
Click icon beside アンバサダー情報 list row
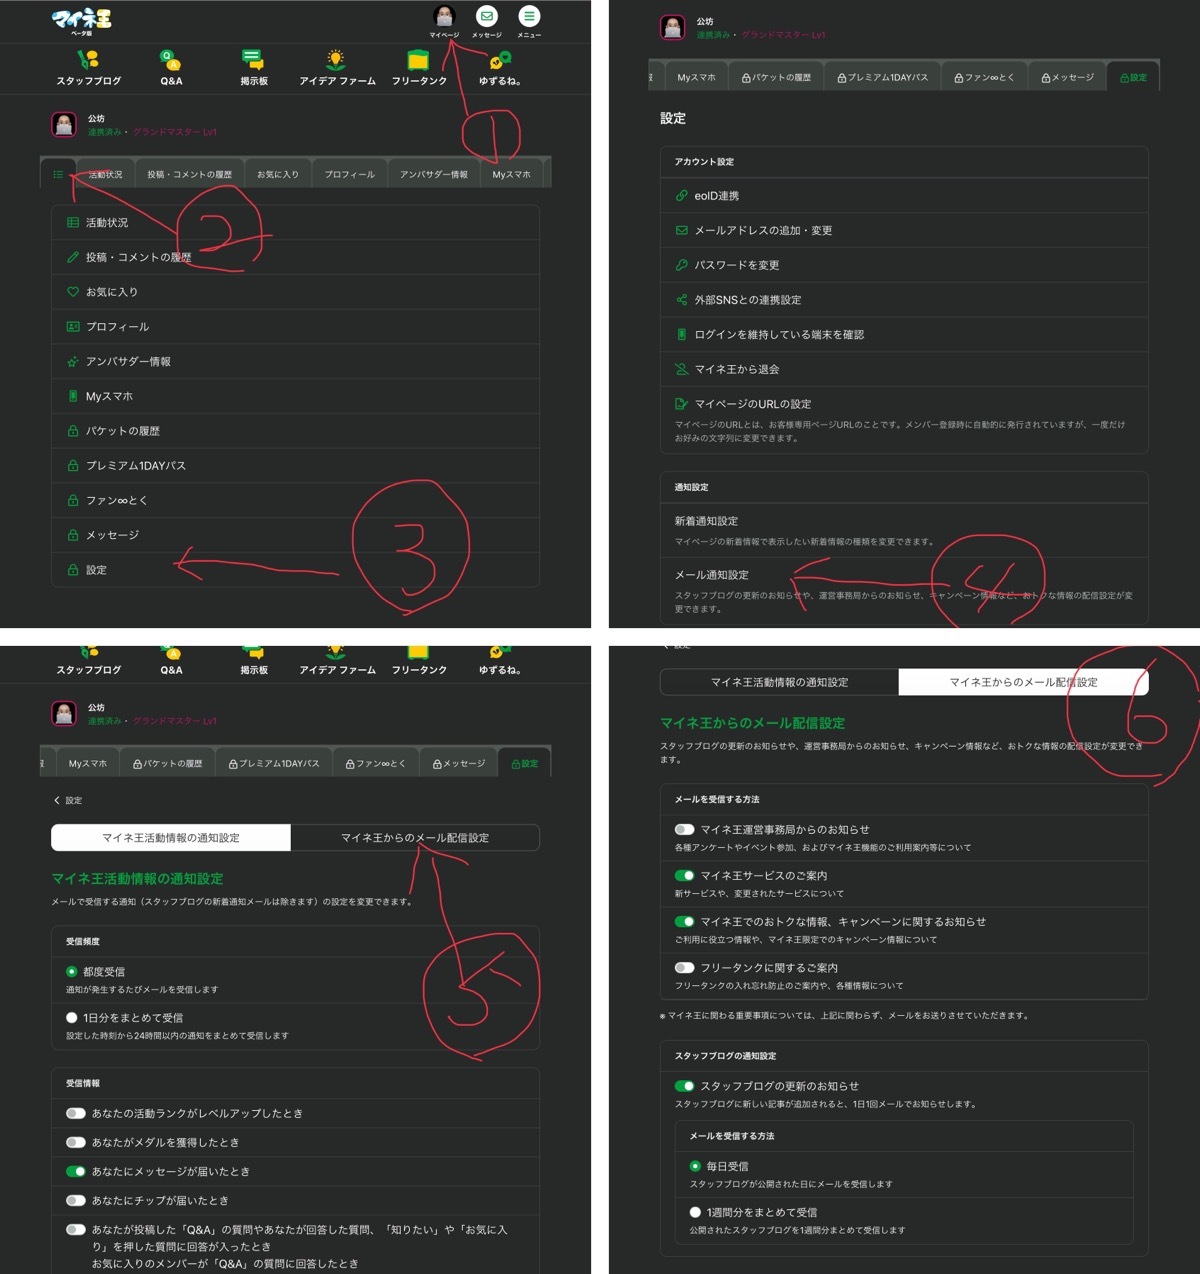72,362
